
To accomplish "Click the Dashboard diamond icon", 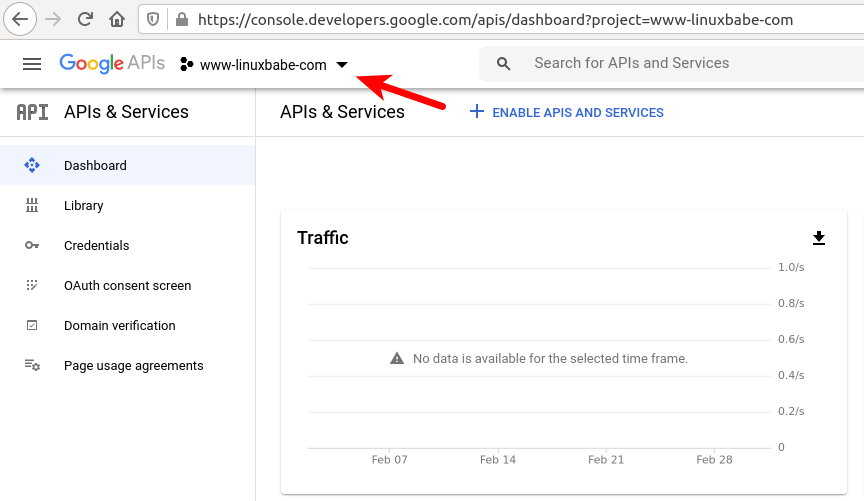I will [32, 166].
